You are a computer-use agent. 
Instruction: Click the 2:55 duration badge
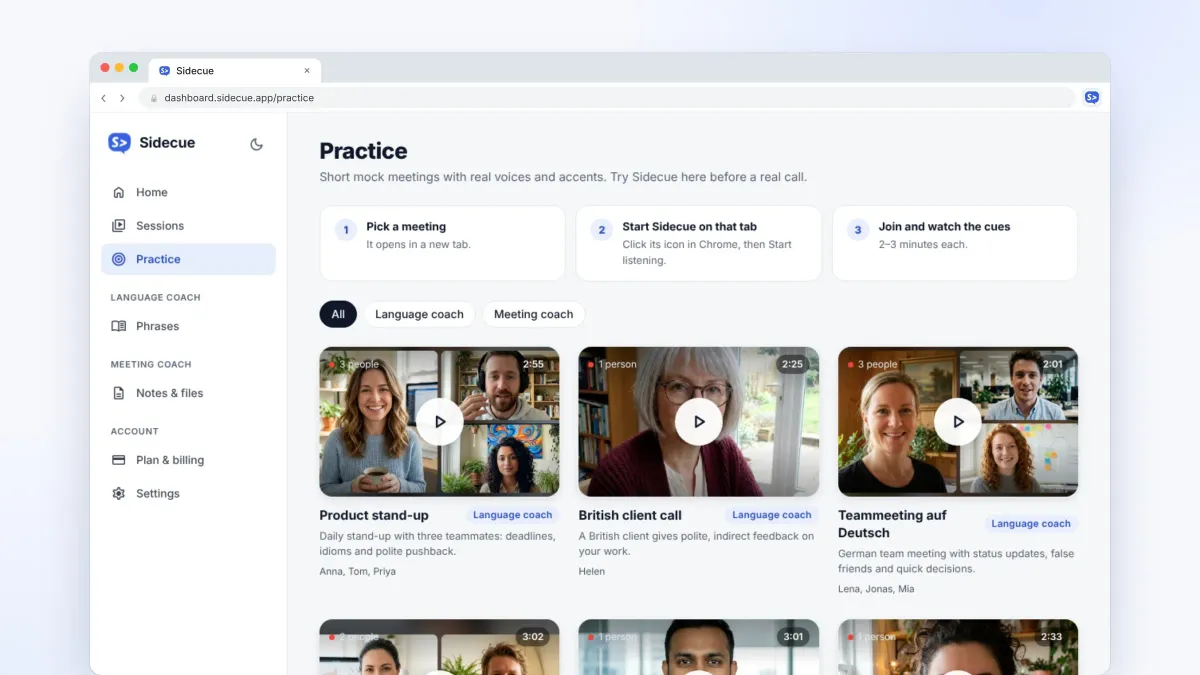click(533, 364)
